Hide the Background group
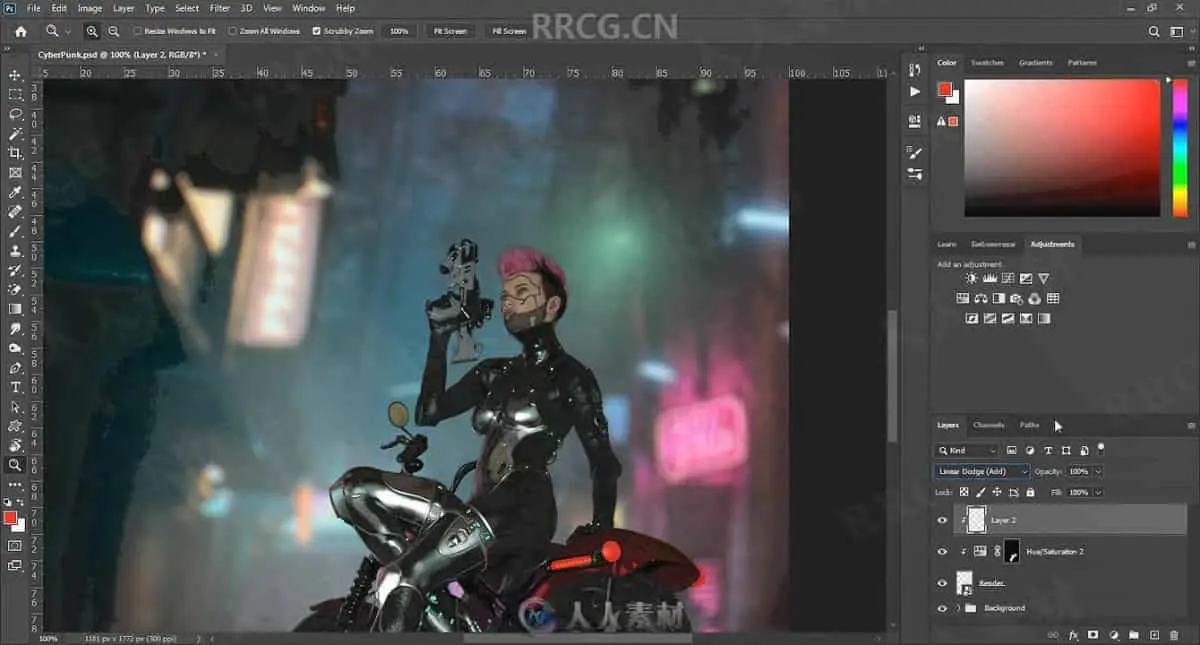Image resolution: width=1200 pixels, height=645 pixels. coord(942,608)
